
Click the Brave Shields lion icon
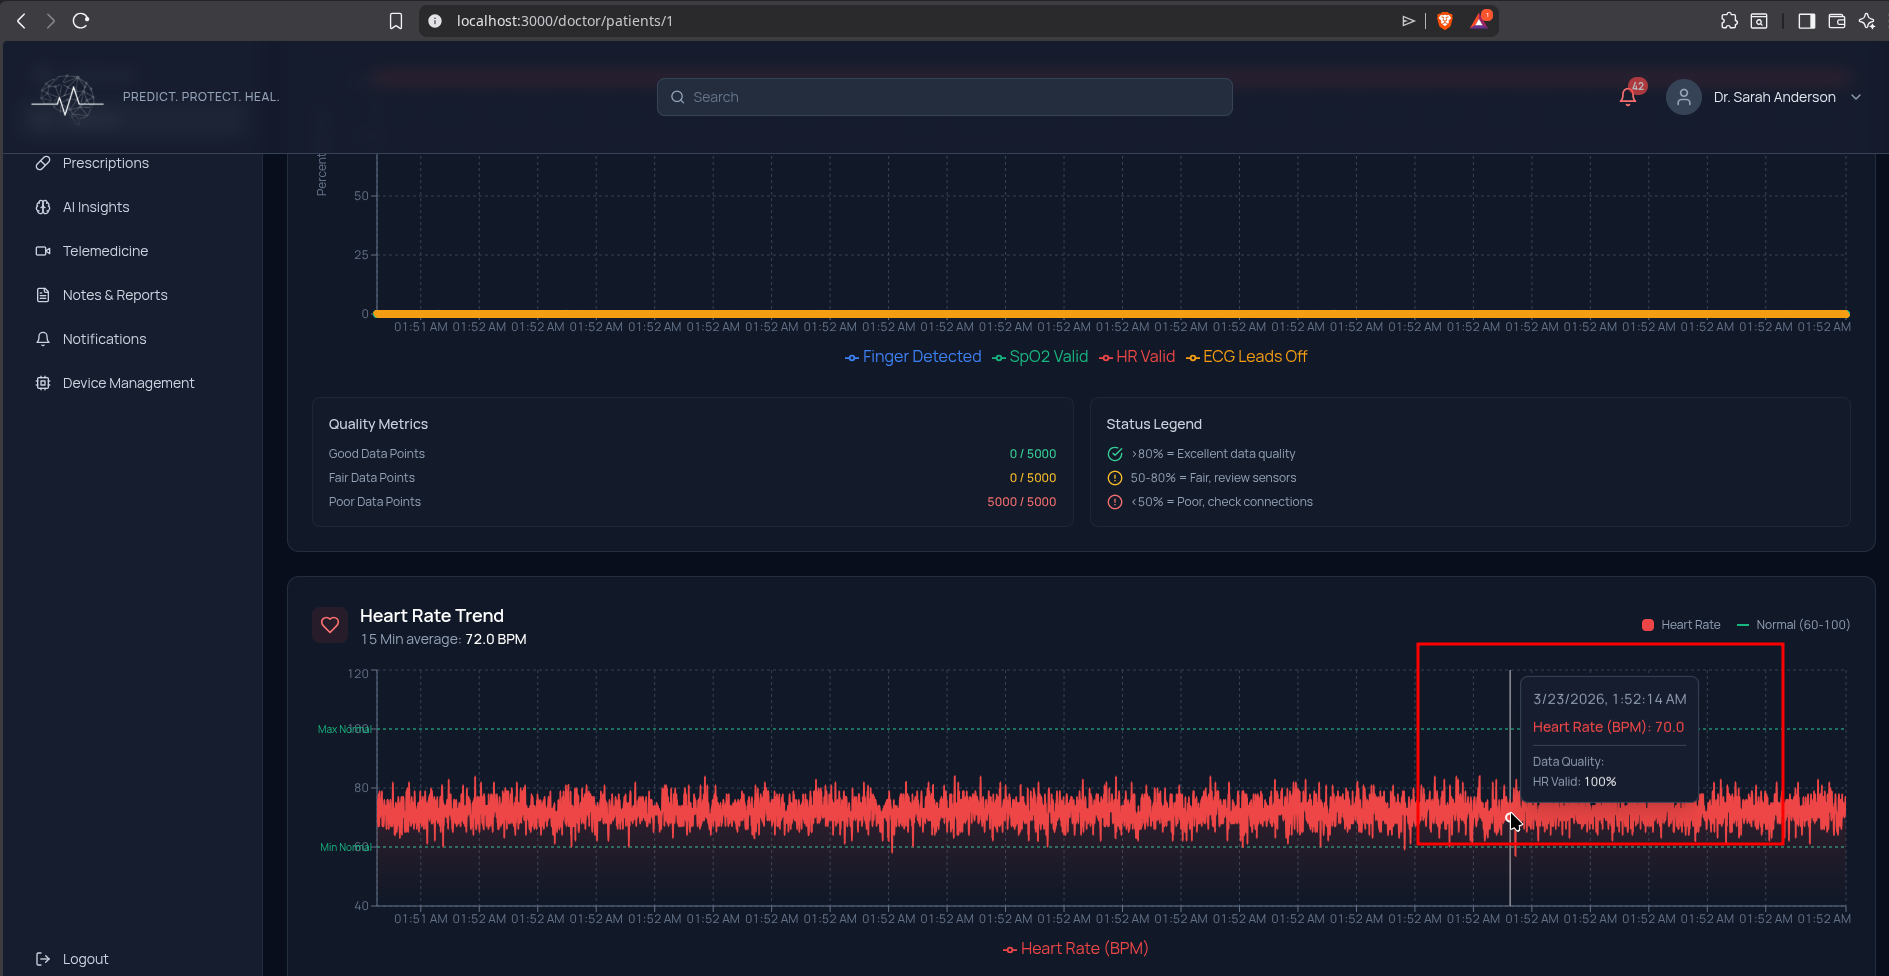point(1444,21)
